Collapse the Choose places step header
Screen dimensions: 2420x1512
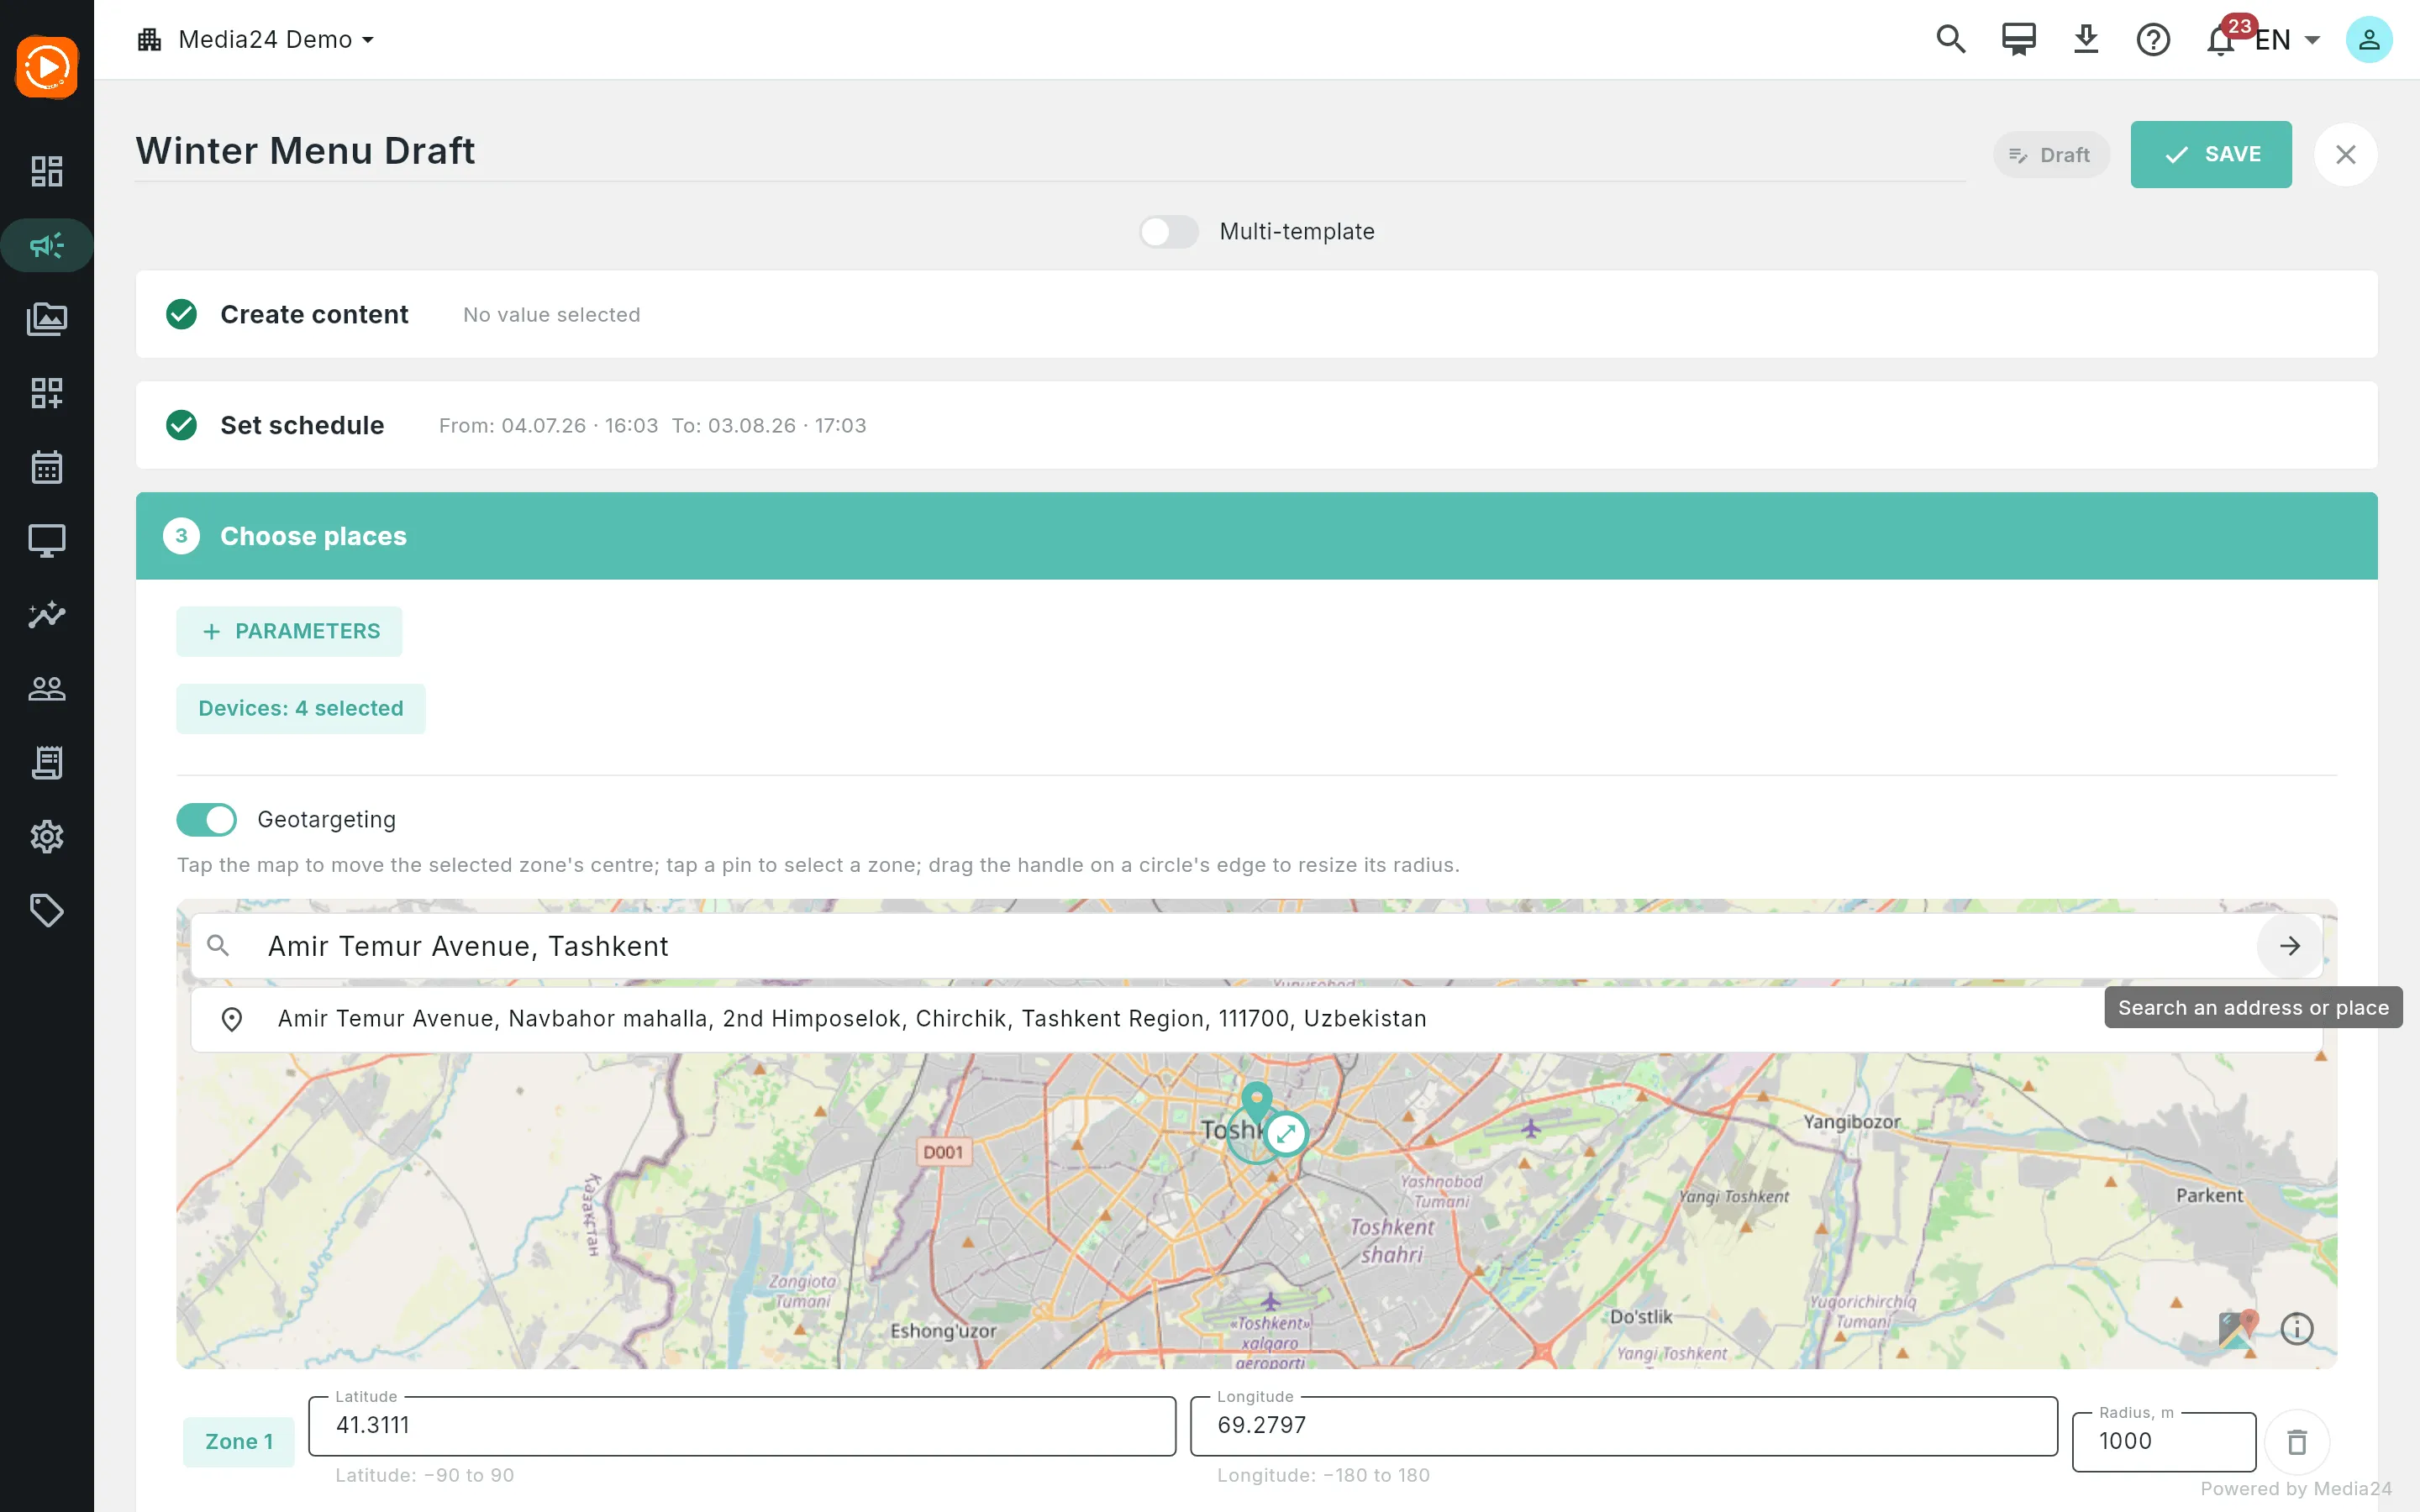tap(1256, 536)
